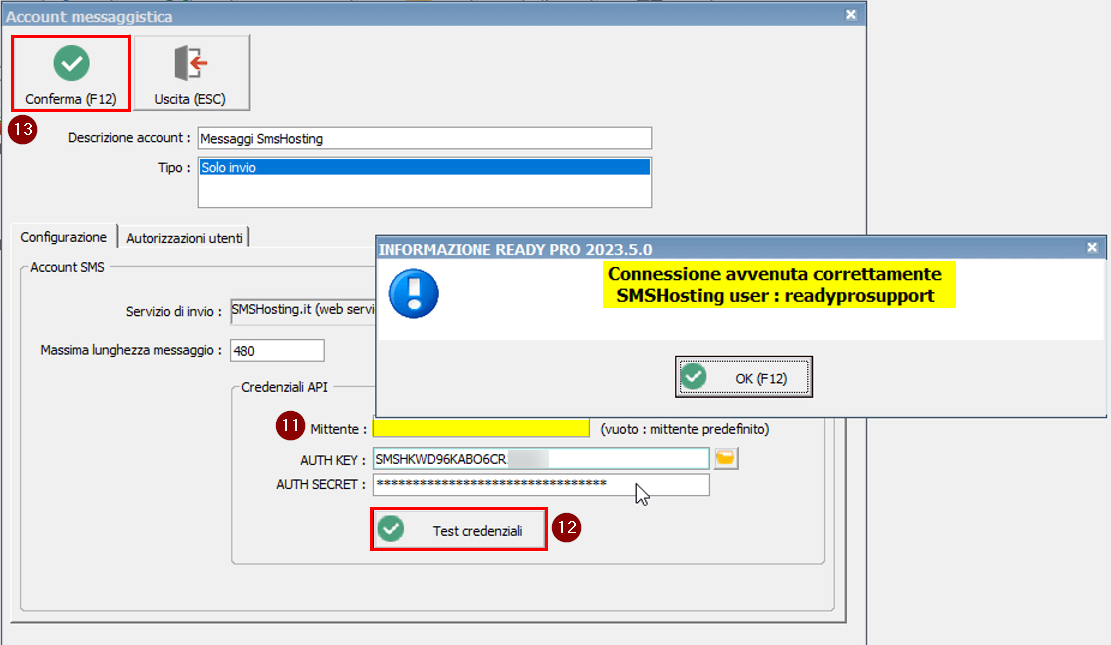Close the INFORMAZIONE READY PRO dialog

(x=1092, y=246)
